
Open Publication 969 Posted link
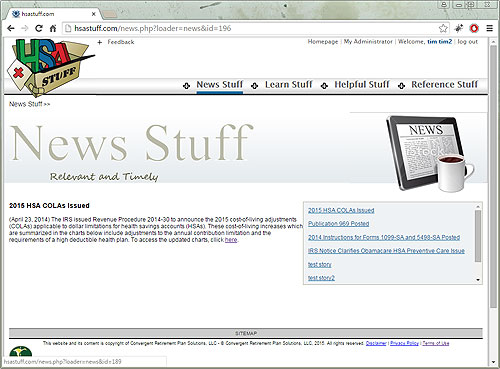coord(338,224)
